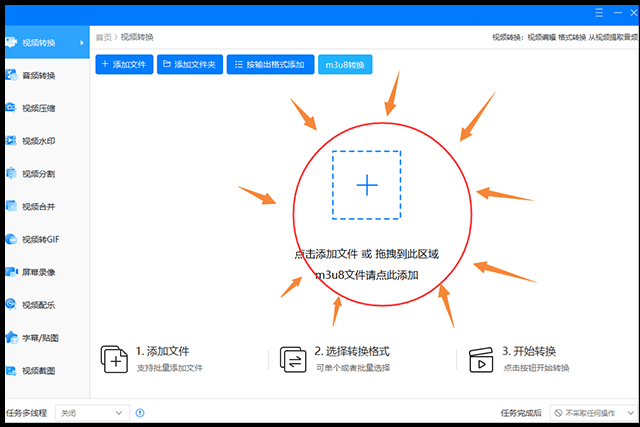Image resolution: width=640 pixels, height=427 pixels.
Task: Open the 视频合并 sidebar section
Action: click(47, 207)
